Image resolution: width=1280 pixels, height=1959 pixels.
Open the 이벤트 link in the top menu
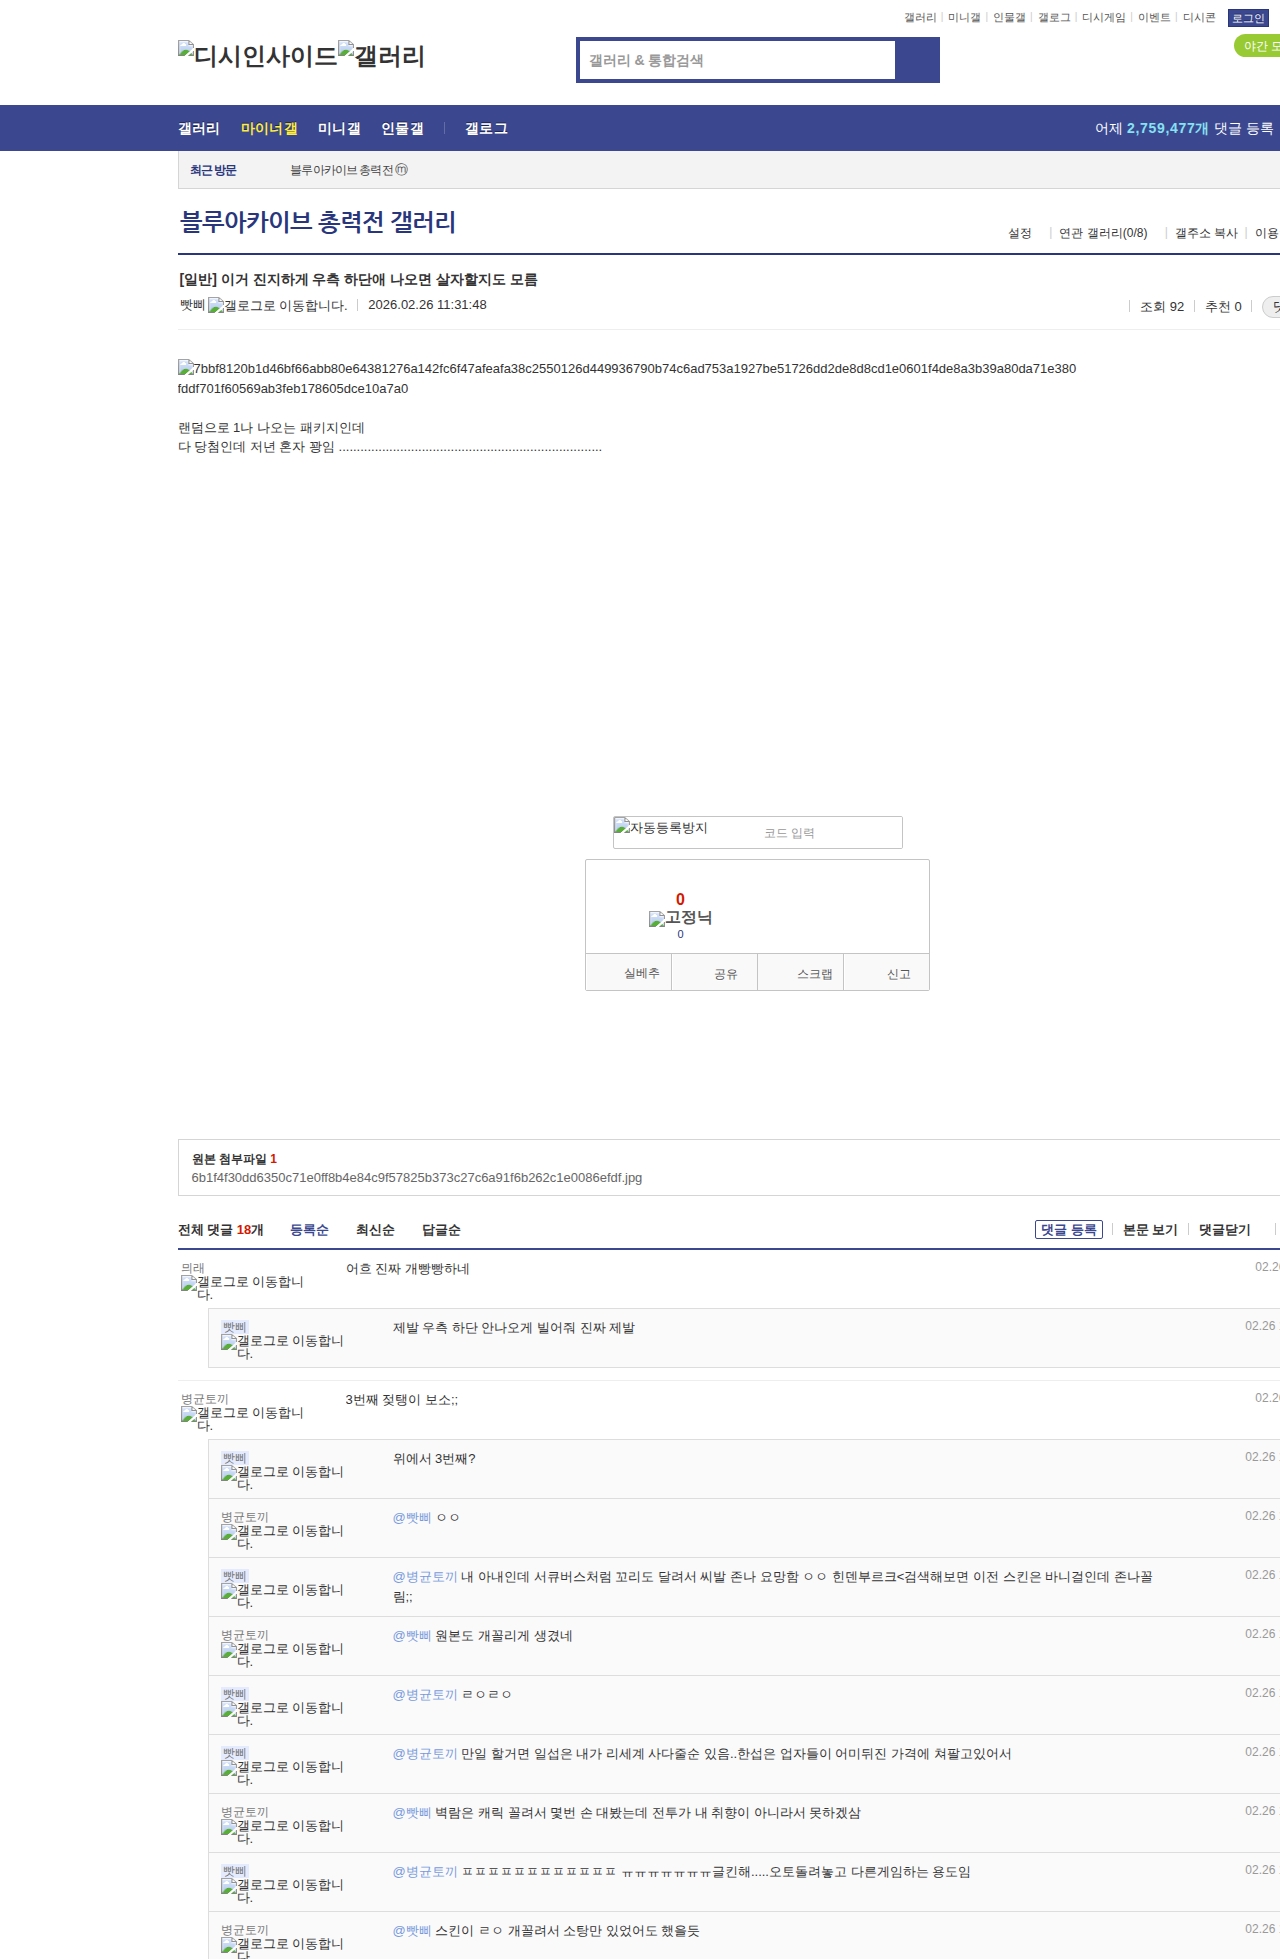[x=1154, y=18]
